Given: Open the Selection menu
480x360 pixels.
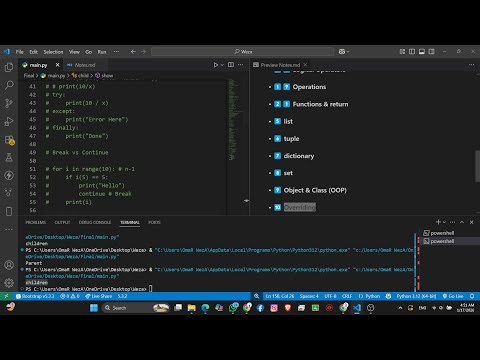Looking at the screenshot, I should coord(53,52).
